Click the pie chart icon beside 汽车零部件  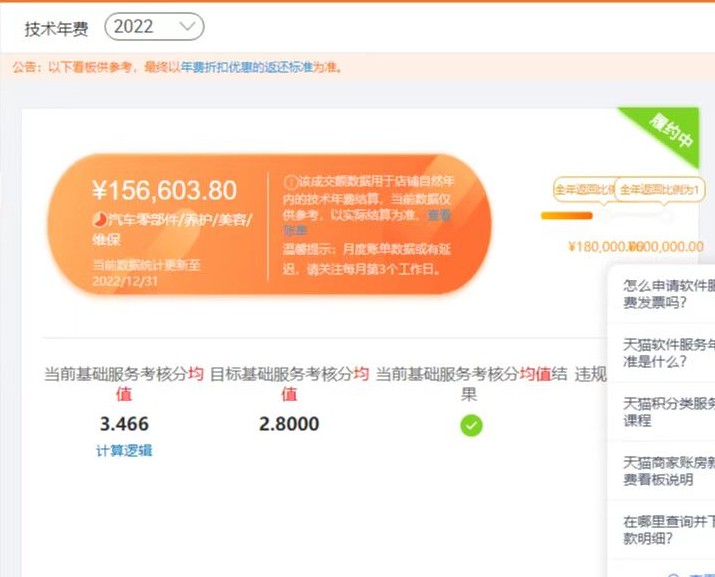pyautogui.click(x=99, y=220)
